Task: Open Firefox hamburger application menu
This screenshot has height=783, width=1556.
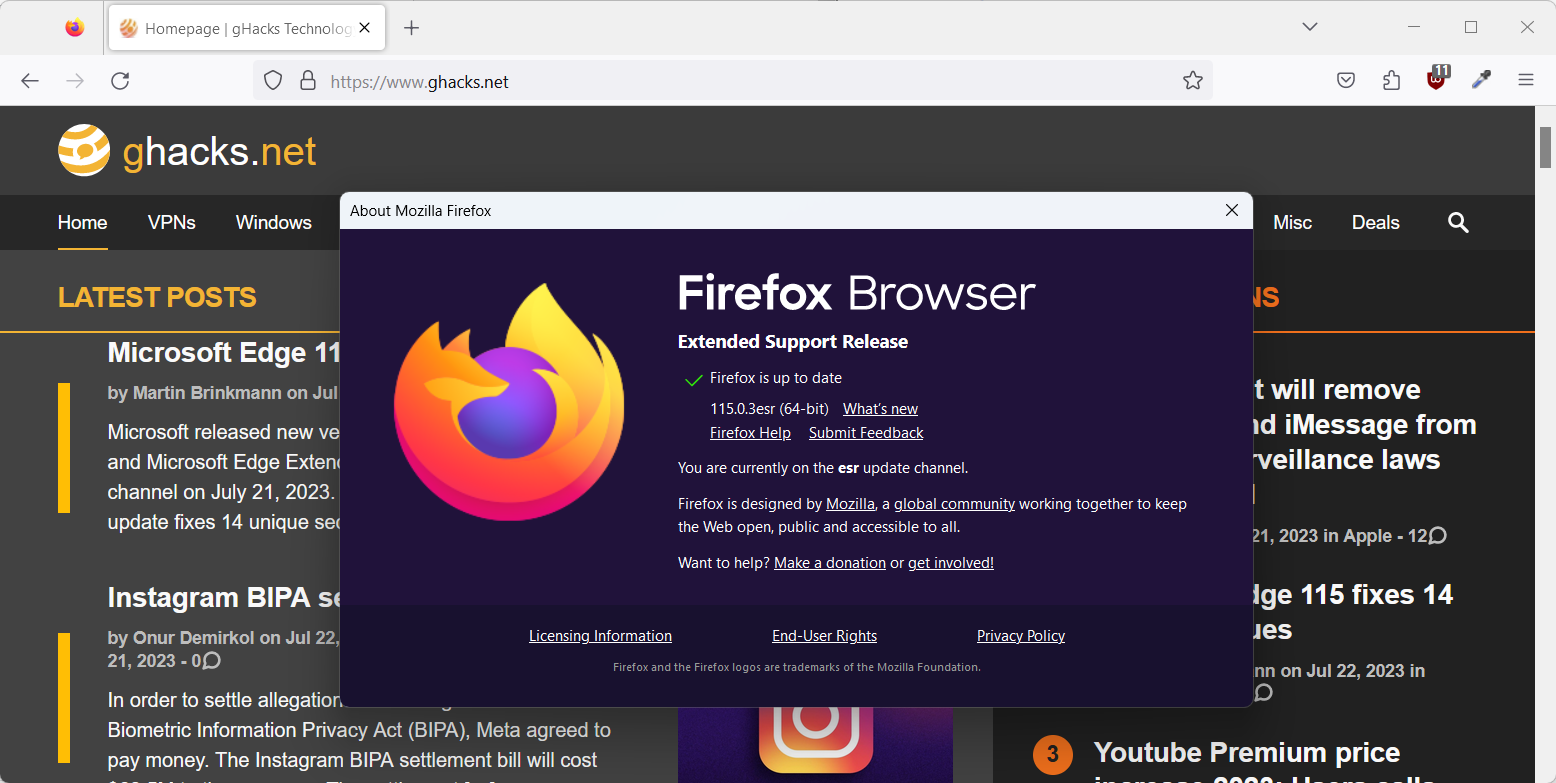Action: (1526, 81)
